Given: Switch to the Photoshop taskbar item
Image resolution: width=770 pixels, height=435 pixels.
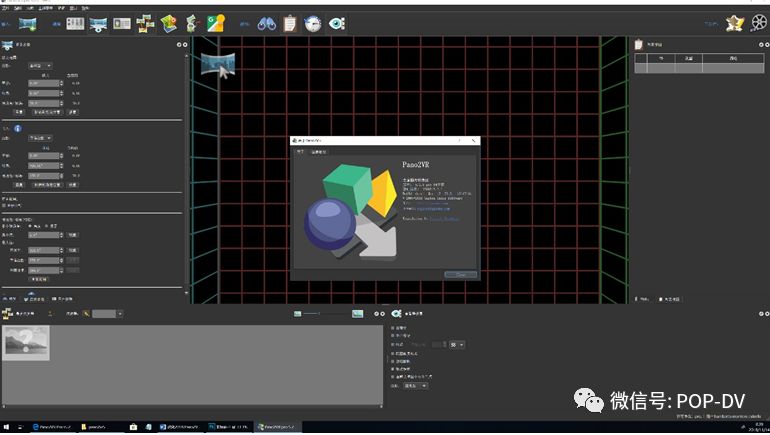Looking at the screenshot, I should pos(228,427).
